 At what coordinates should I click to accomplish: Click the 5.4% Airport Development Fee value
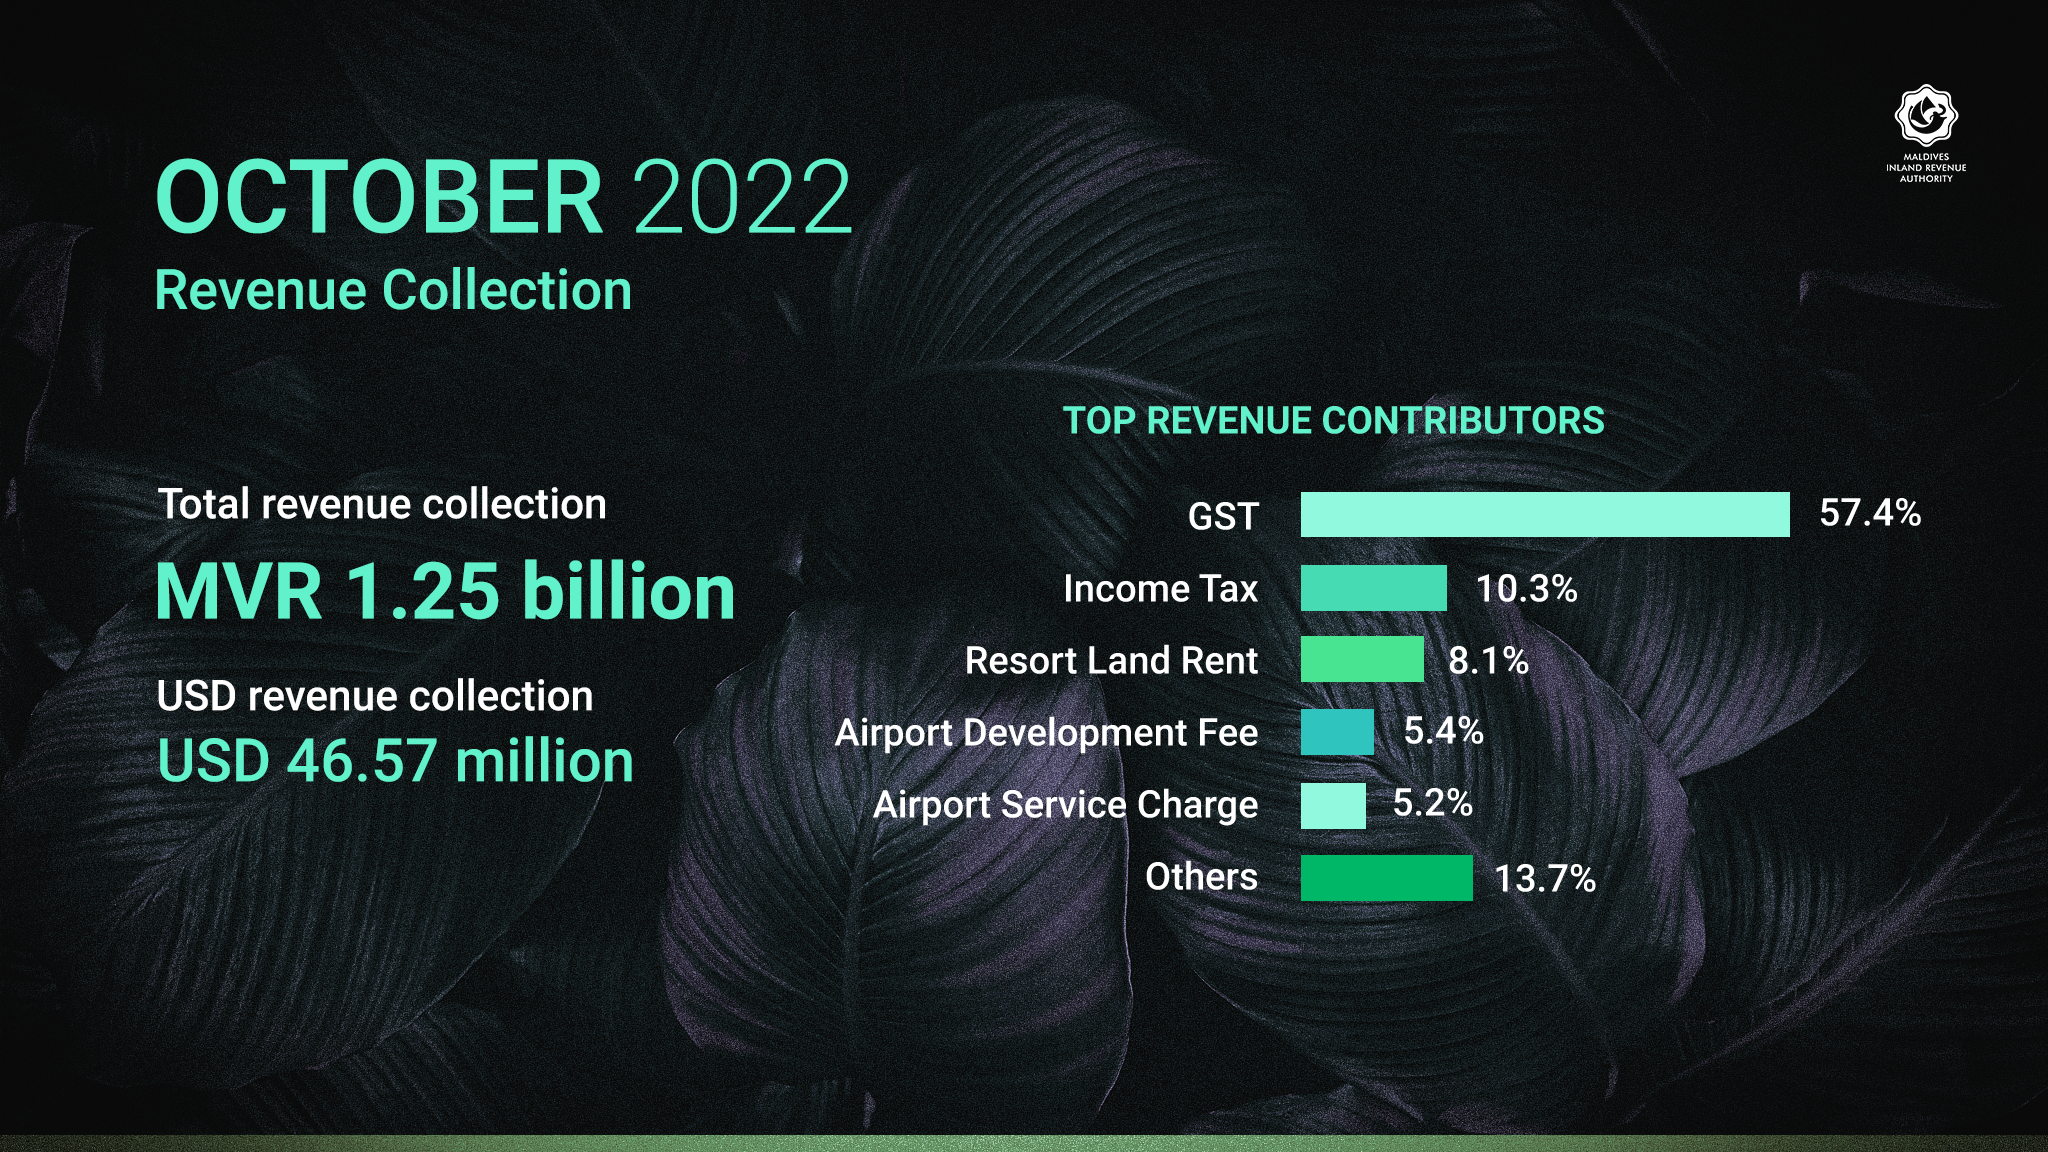[x=1444, y=731]
